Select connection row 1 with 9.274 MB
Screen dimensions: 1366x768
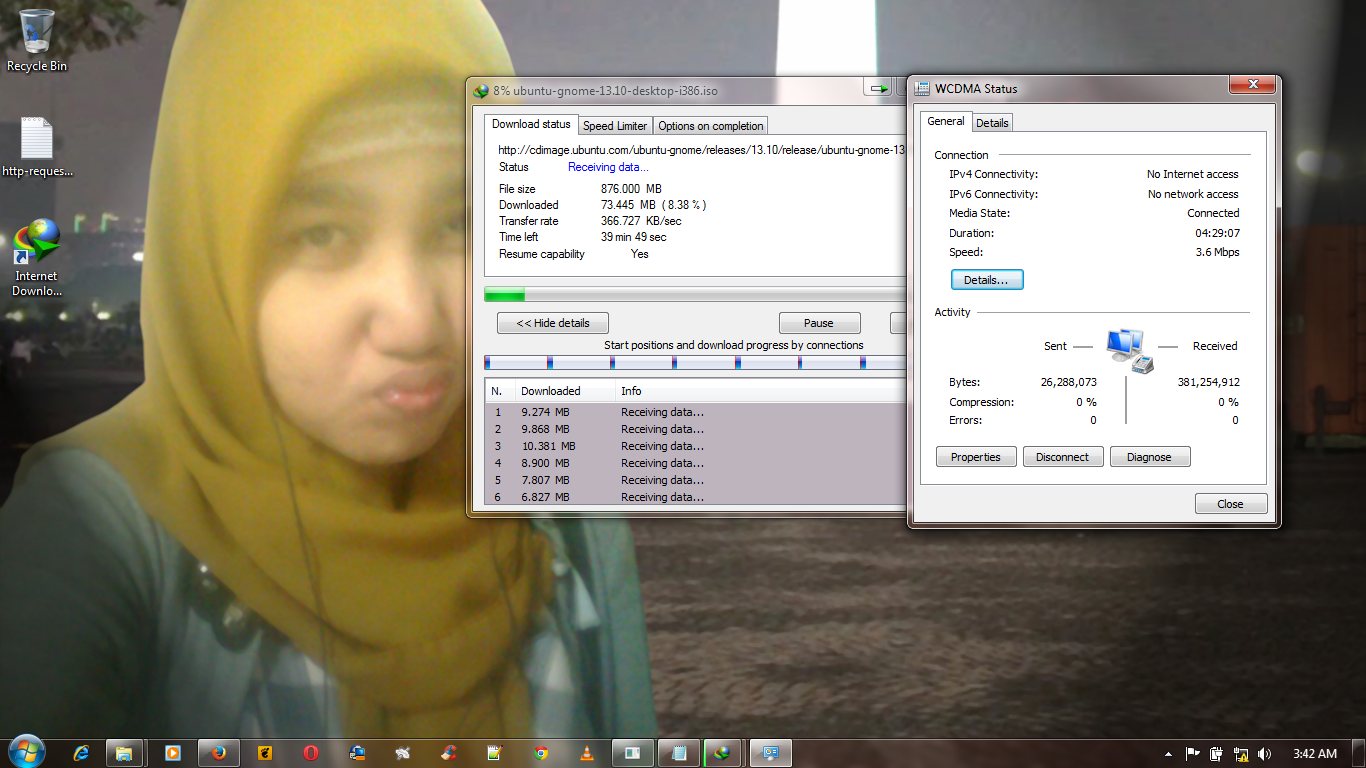[695, 412]
